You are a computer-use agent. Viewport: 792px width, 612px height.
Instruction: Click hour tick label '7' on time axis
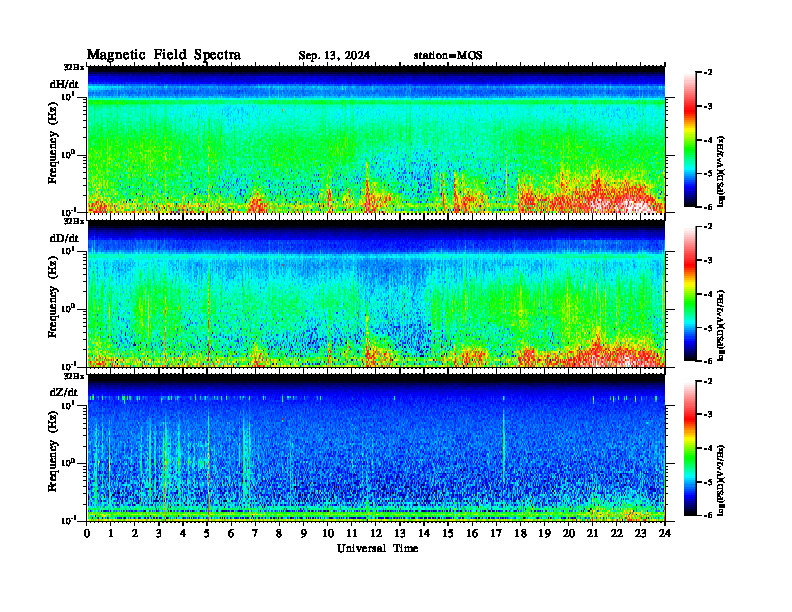(x=255, y=533)
